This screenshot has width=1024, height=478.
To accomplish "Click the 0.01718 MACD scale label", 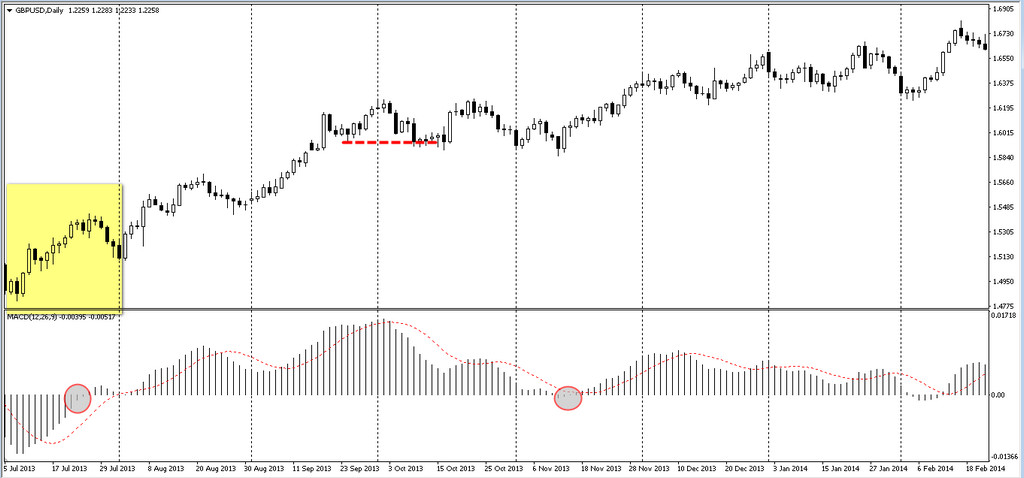I will (x=1004, y=316).
